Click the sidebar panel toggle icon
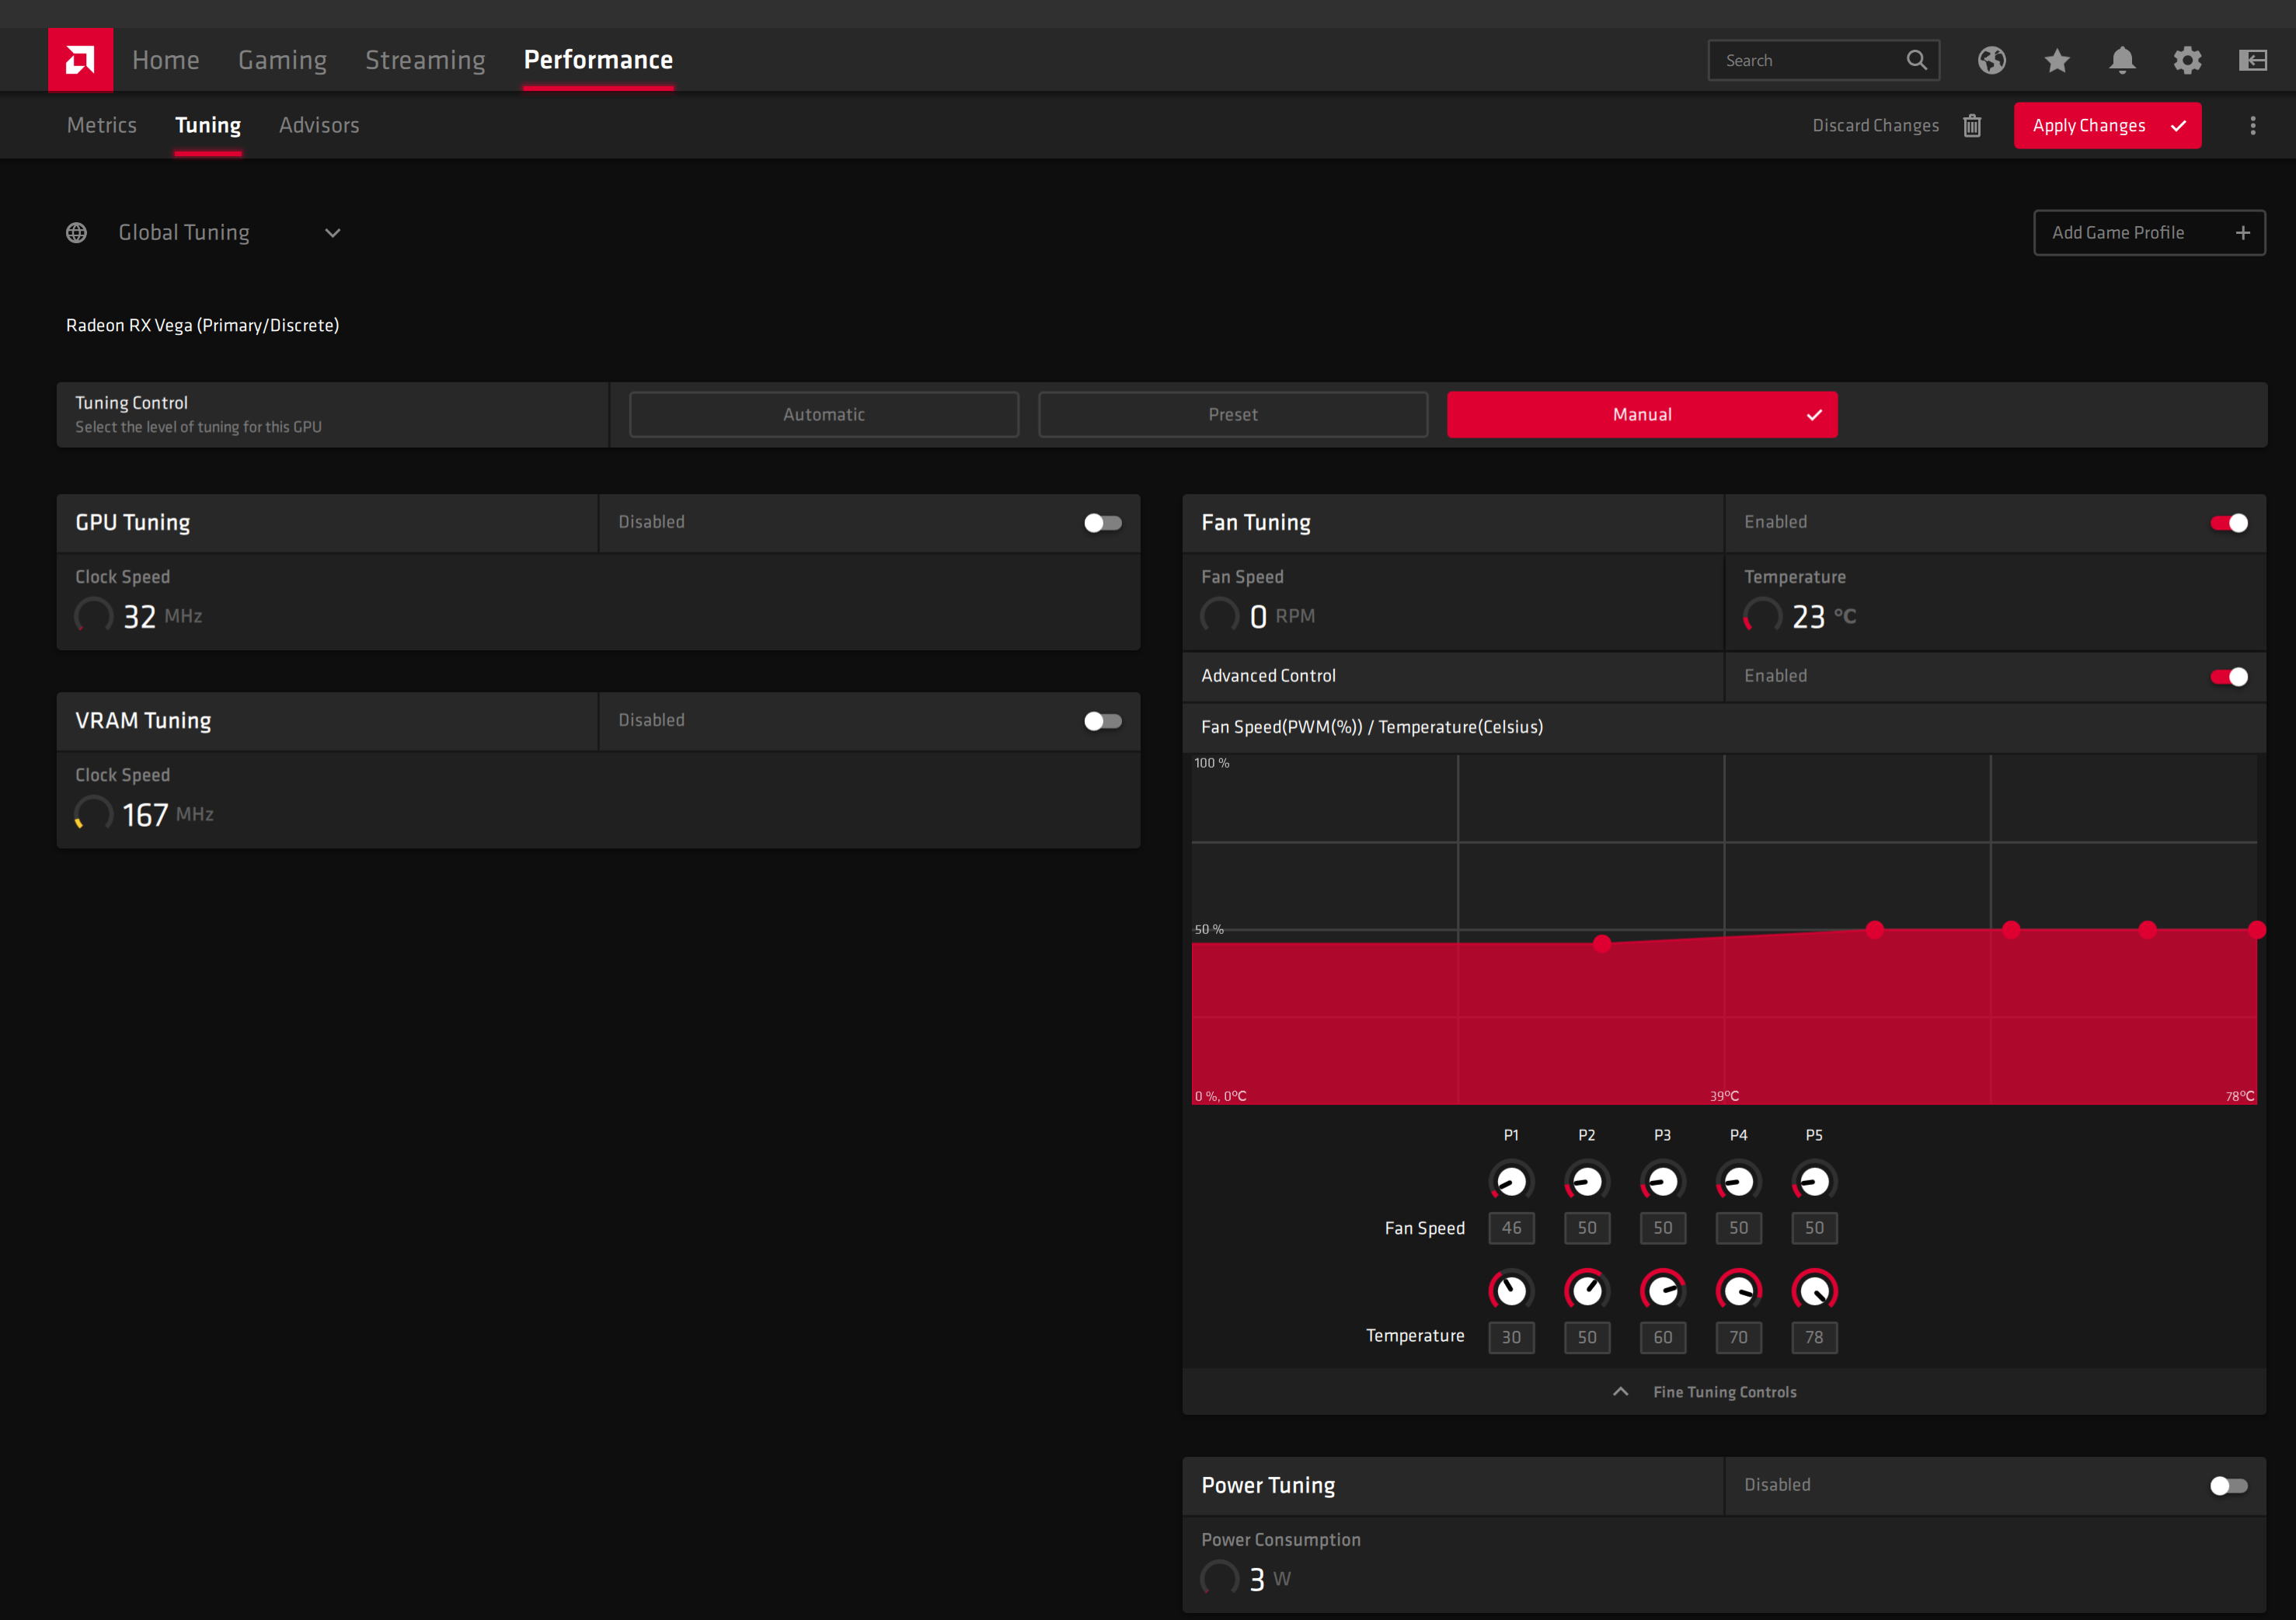Screen dimensions: 2296x1620 [2252, 61]
